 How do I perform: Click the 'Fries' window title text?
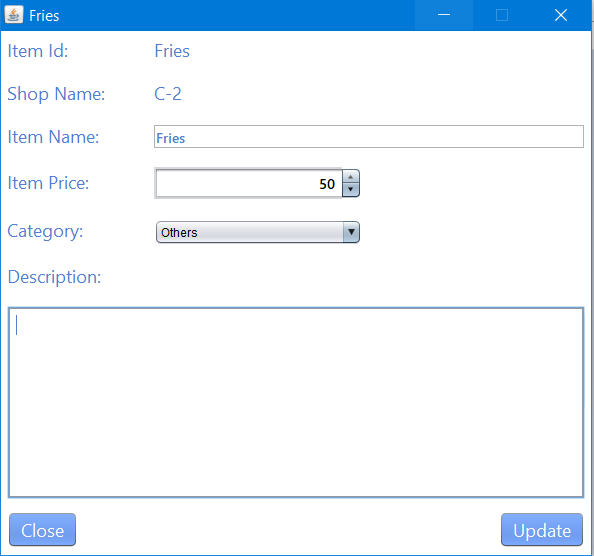[x=44, y=16]
